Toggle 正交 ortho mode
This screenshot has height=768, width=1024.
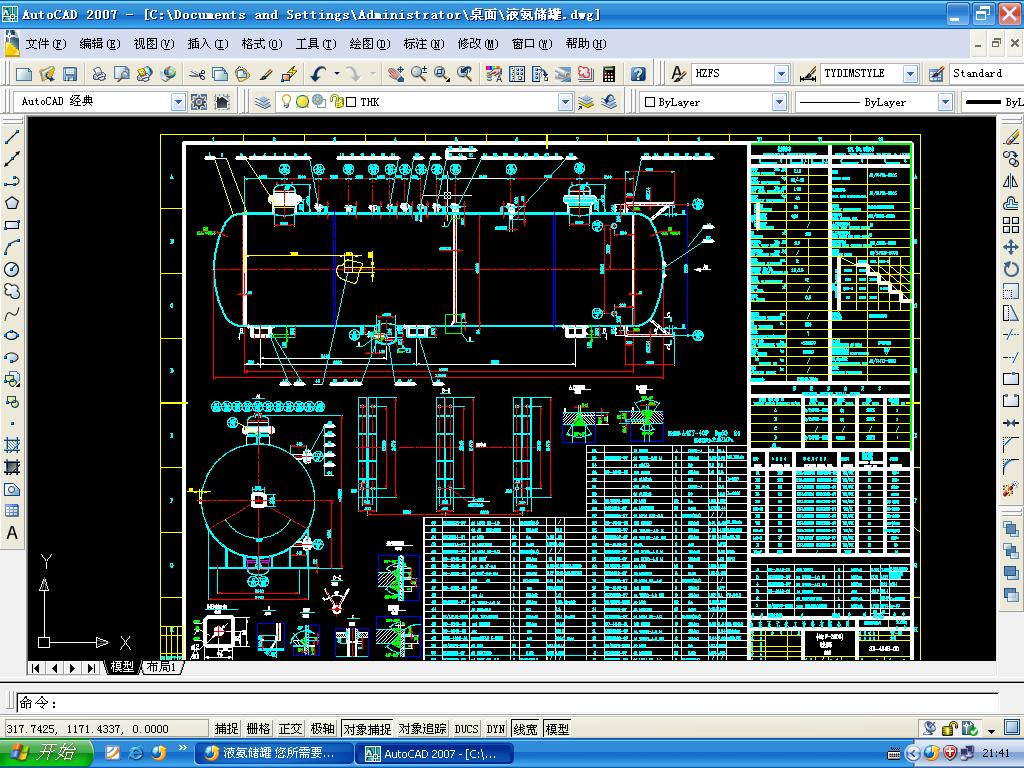point(291,729)
